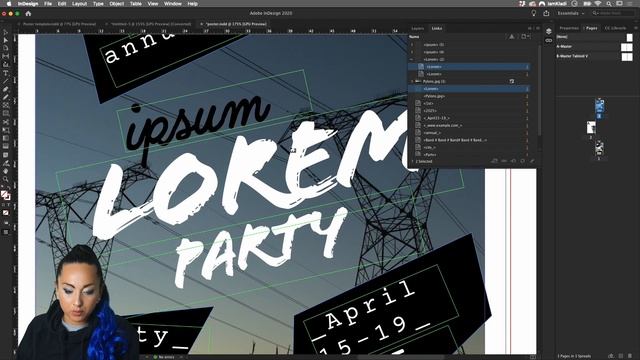Click the lightbulb Learn icon
The image size is (640, 360).
pyautogui.click(x=533, y=13)
